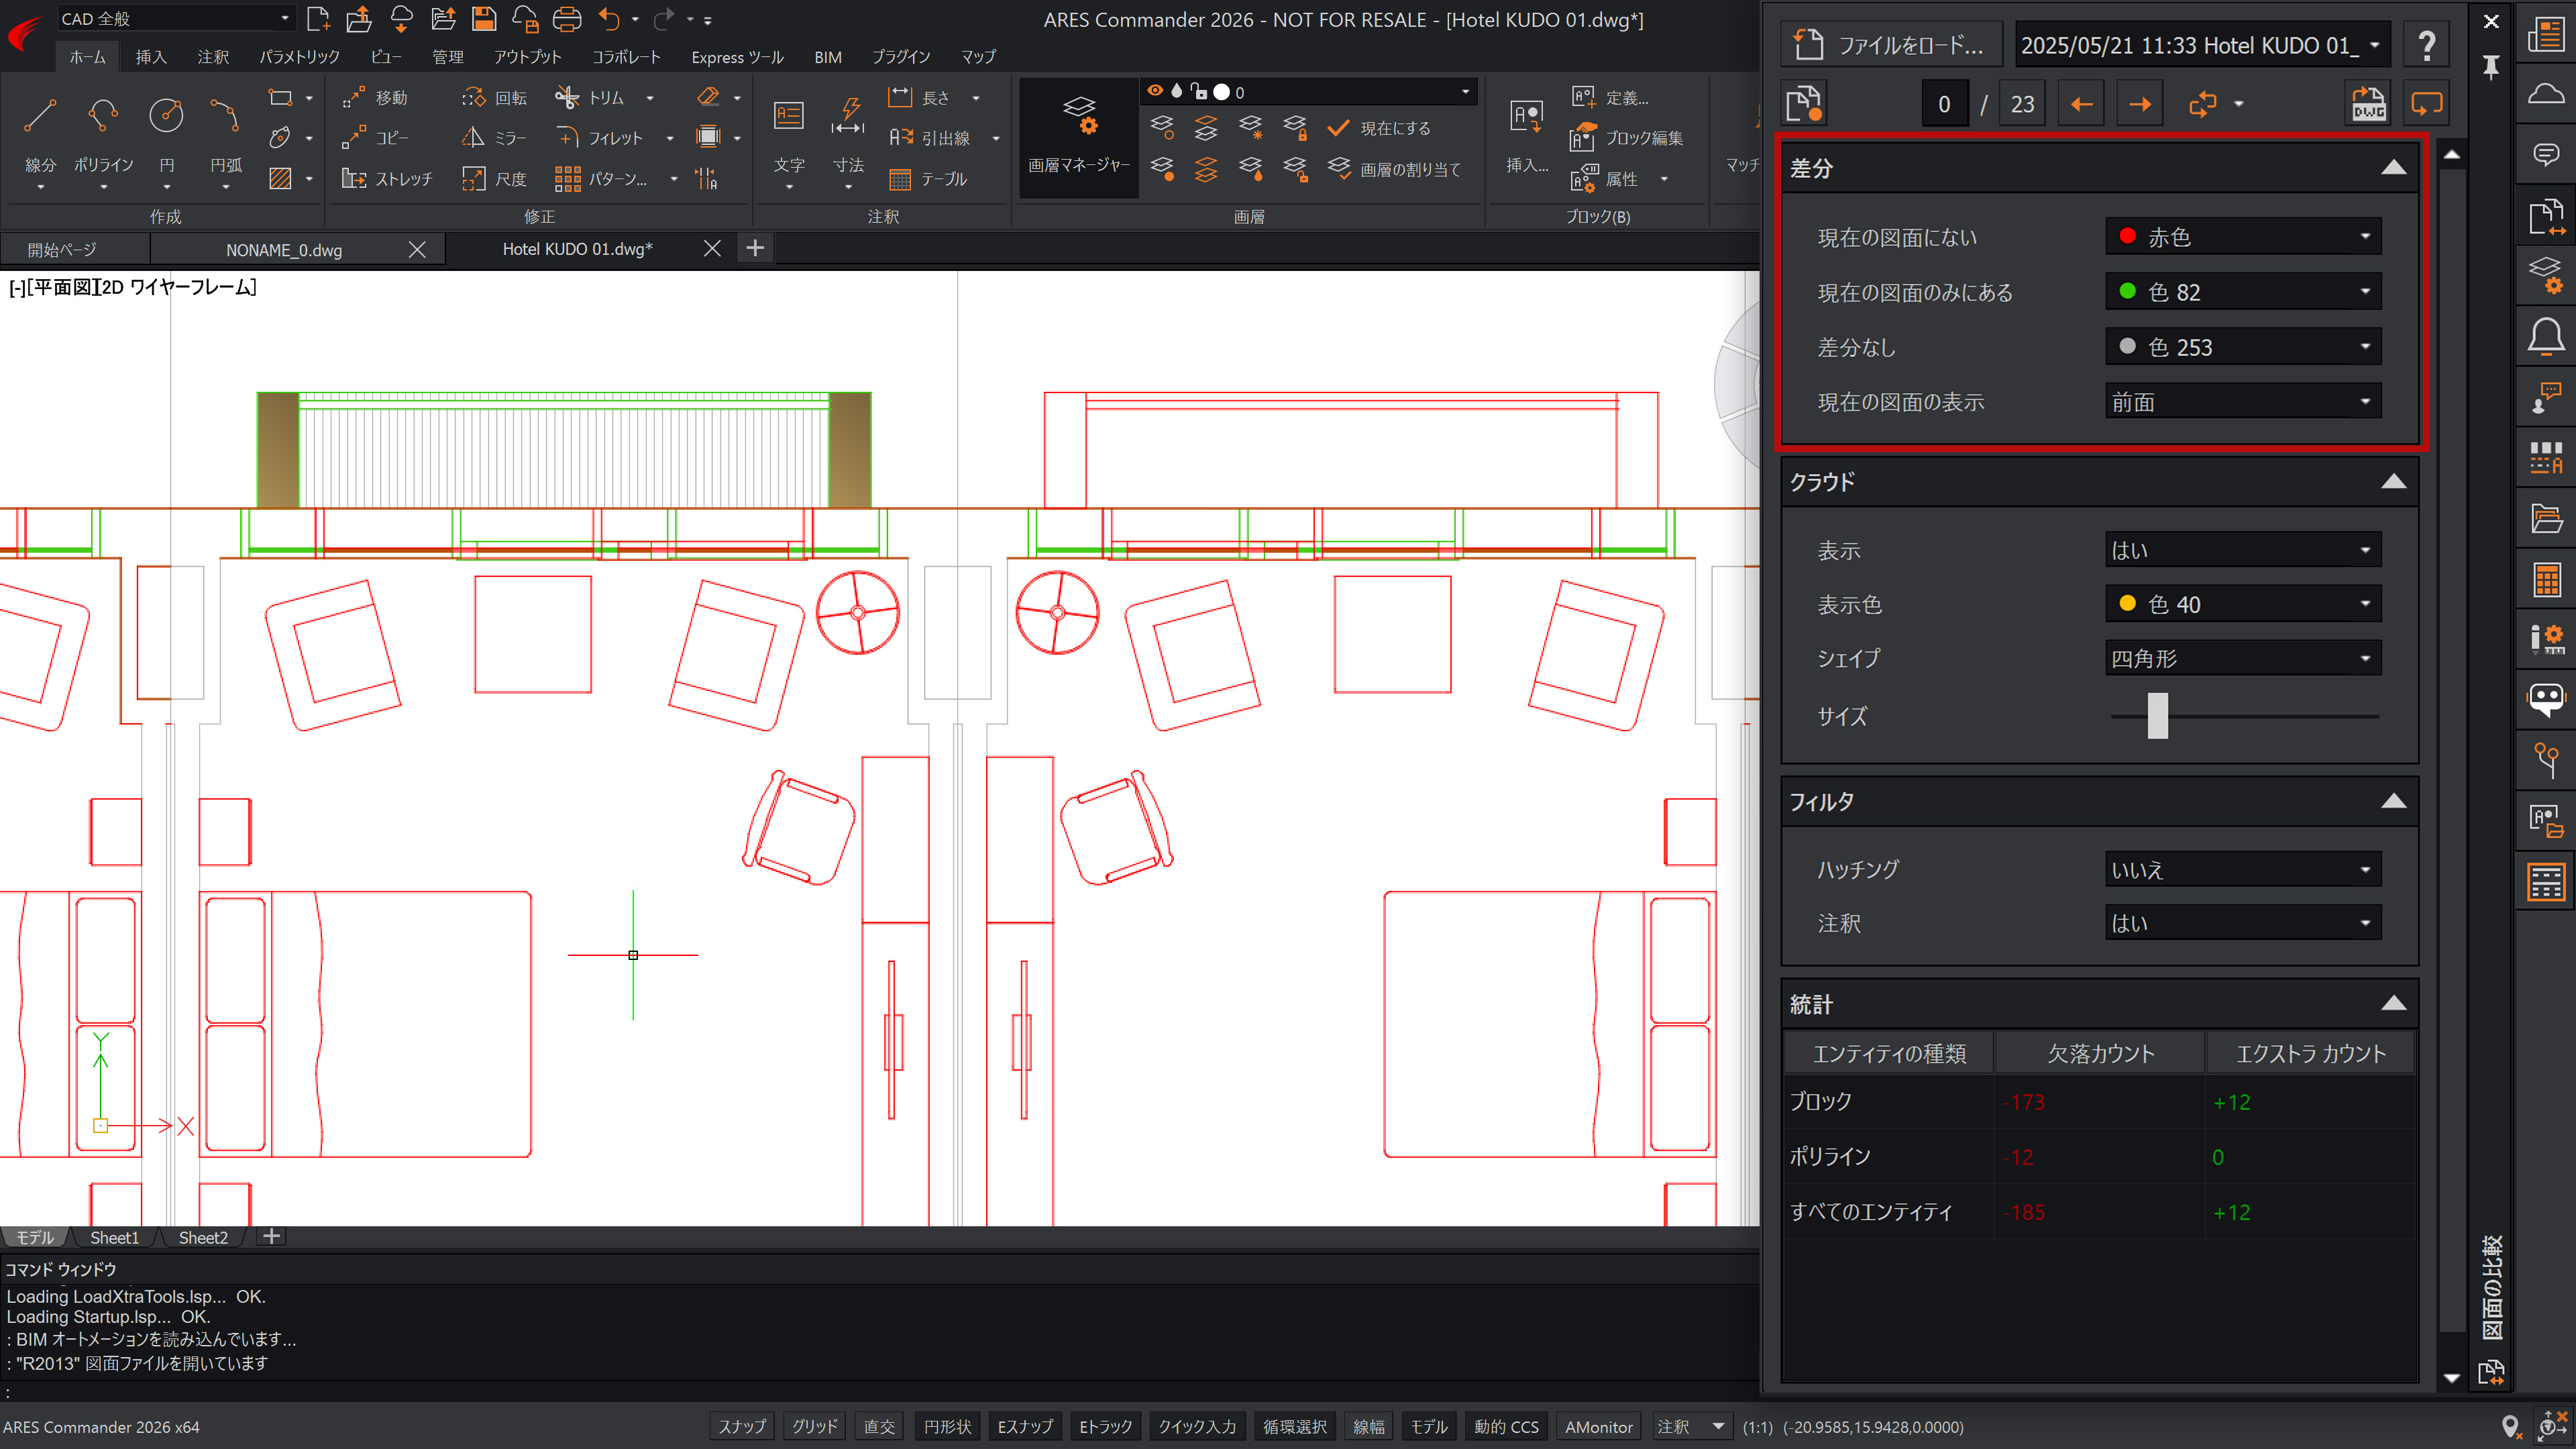Click the current difference number field
2576x1449 pixels.
coord(1943,104)
